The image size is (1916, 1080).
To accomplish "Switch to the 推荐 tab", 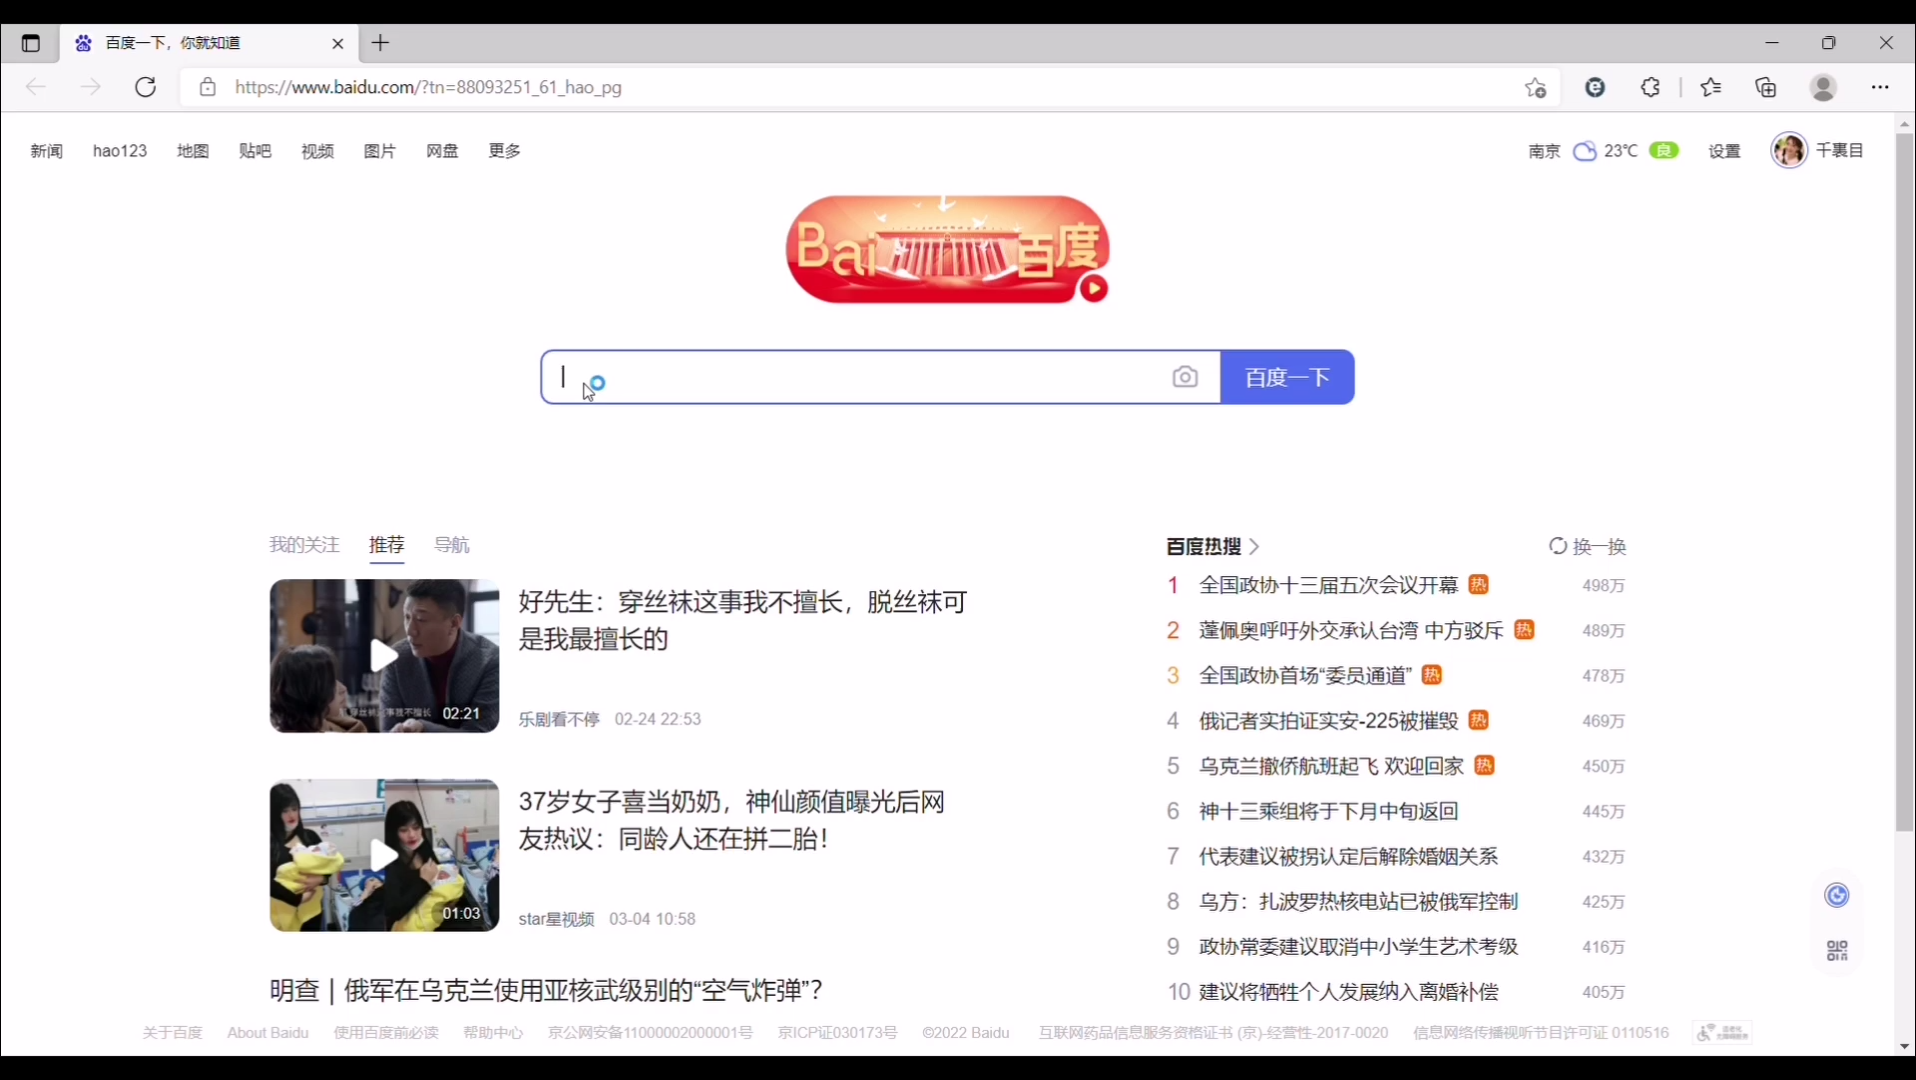I will pyautogui.click(x=387, y=545).
